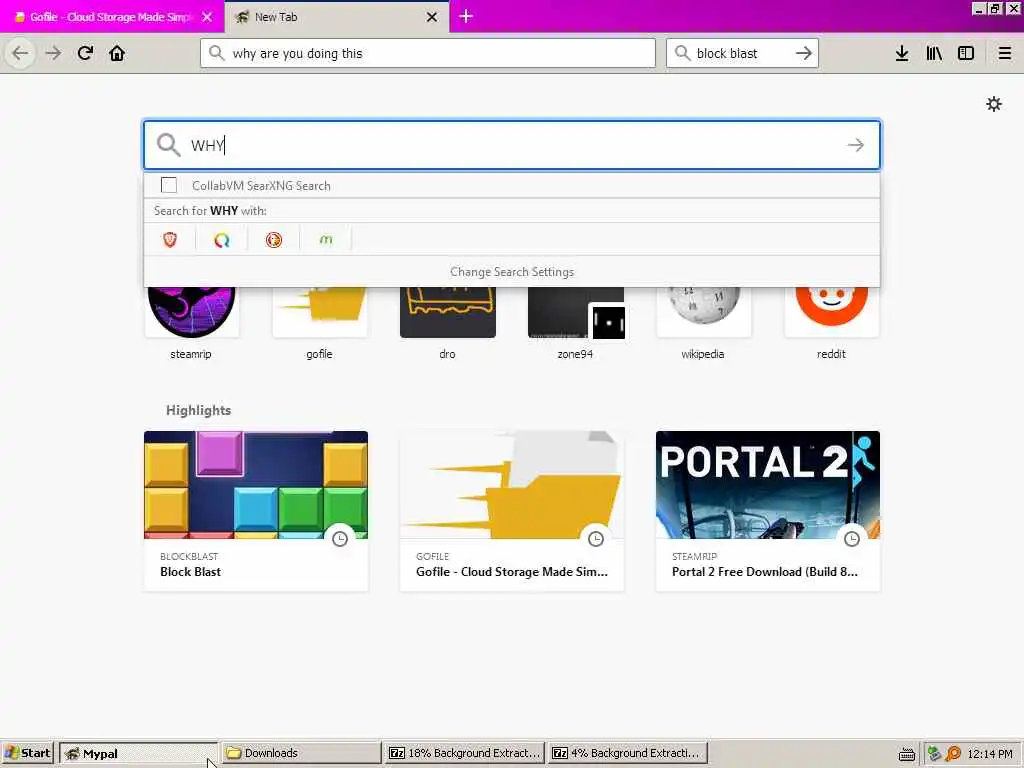The width and height of the screenshot is (1024, 768).
Task: Open the Downloads folder taskbar button
Action: tap(301, 753)
